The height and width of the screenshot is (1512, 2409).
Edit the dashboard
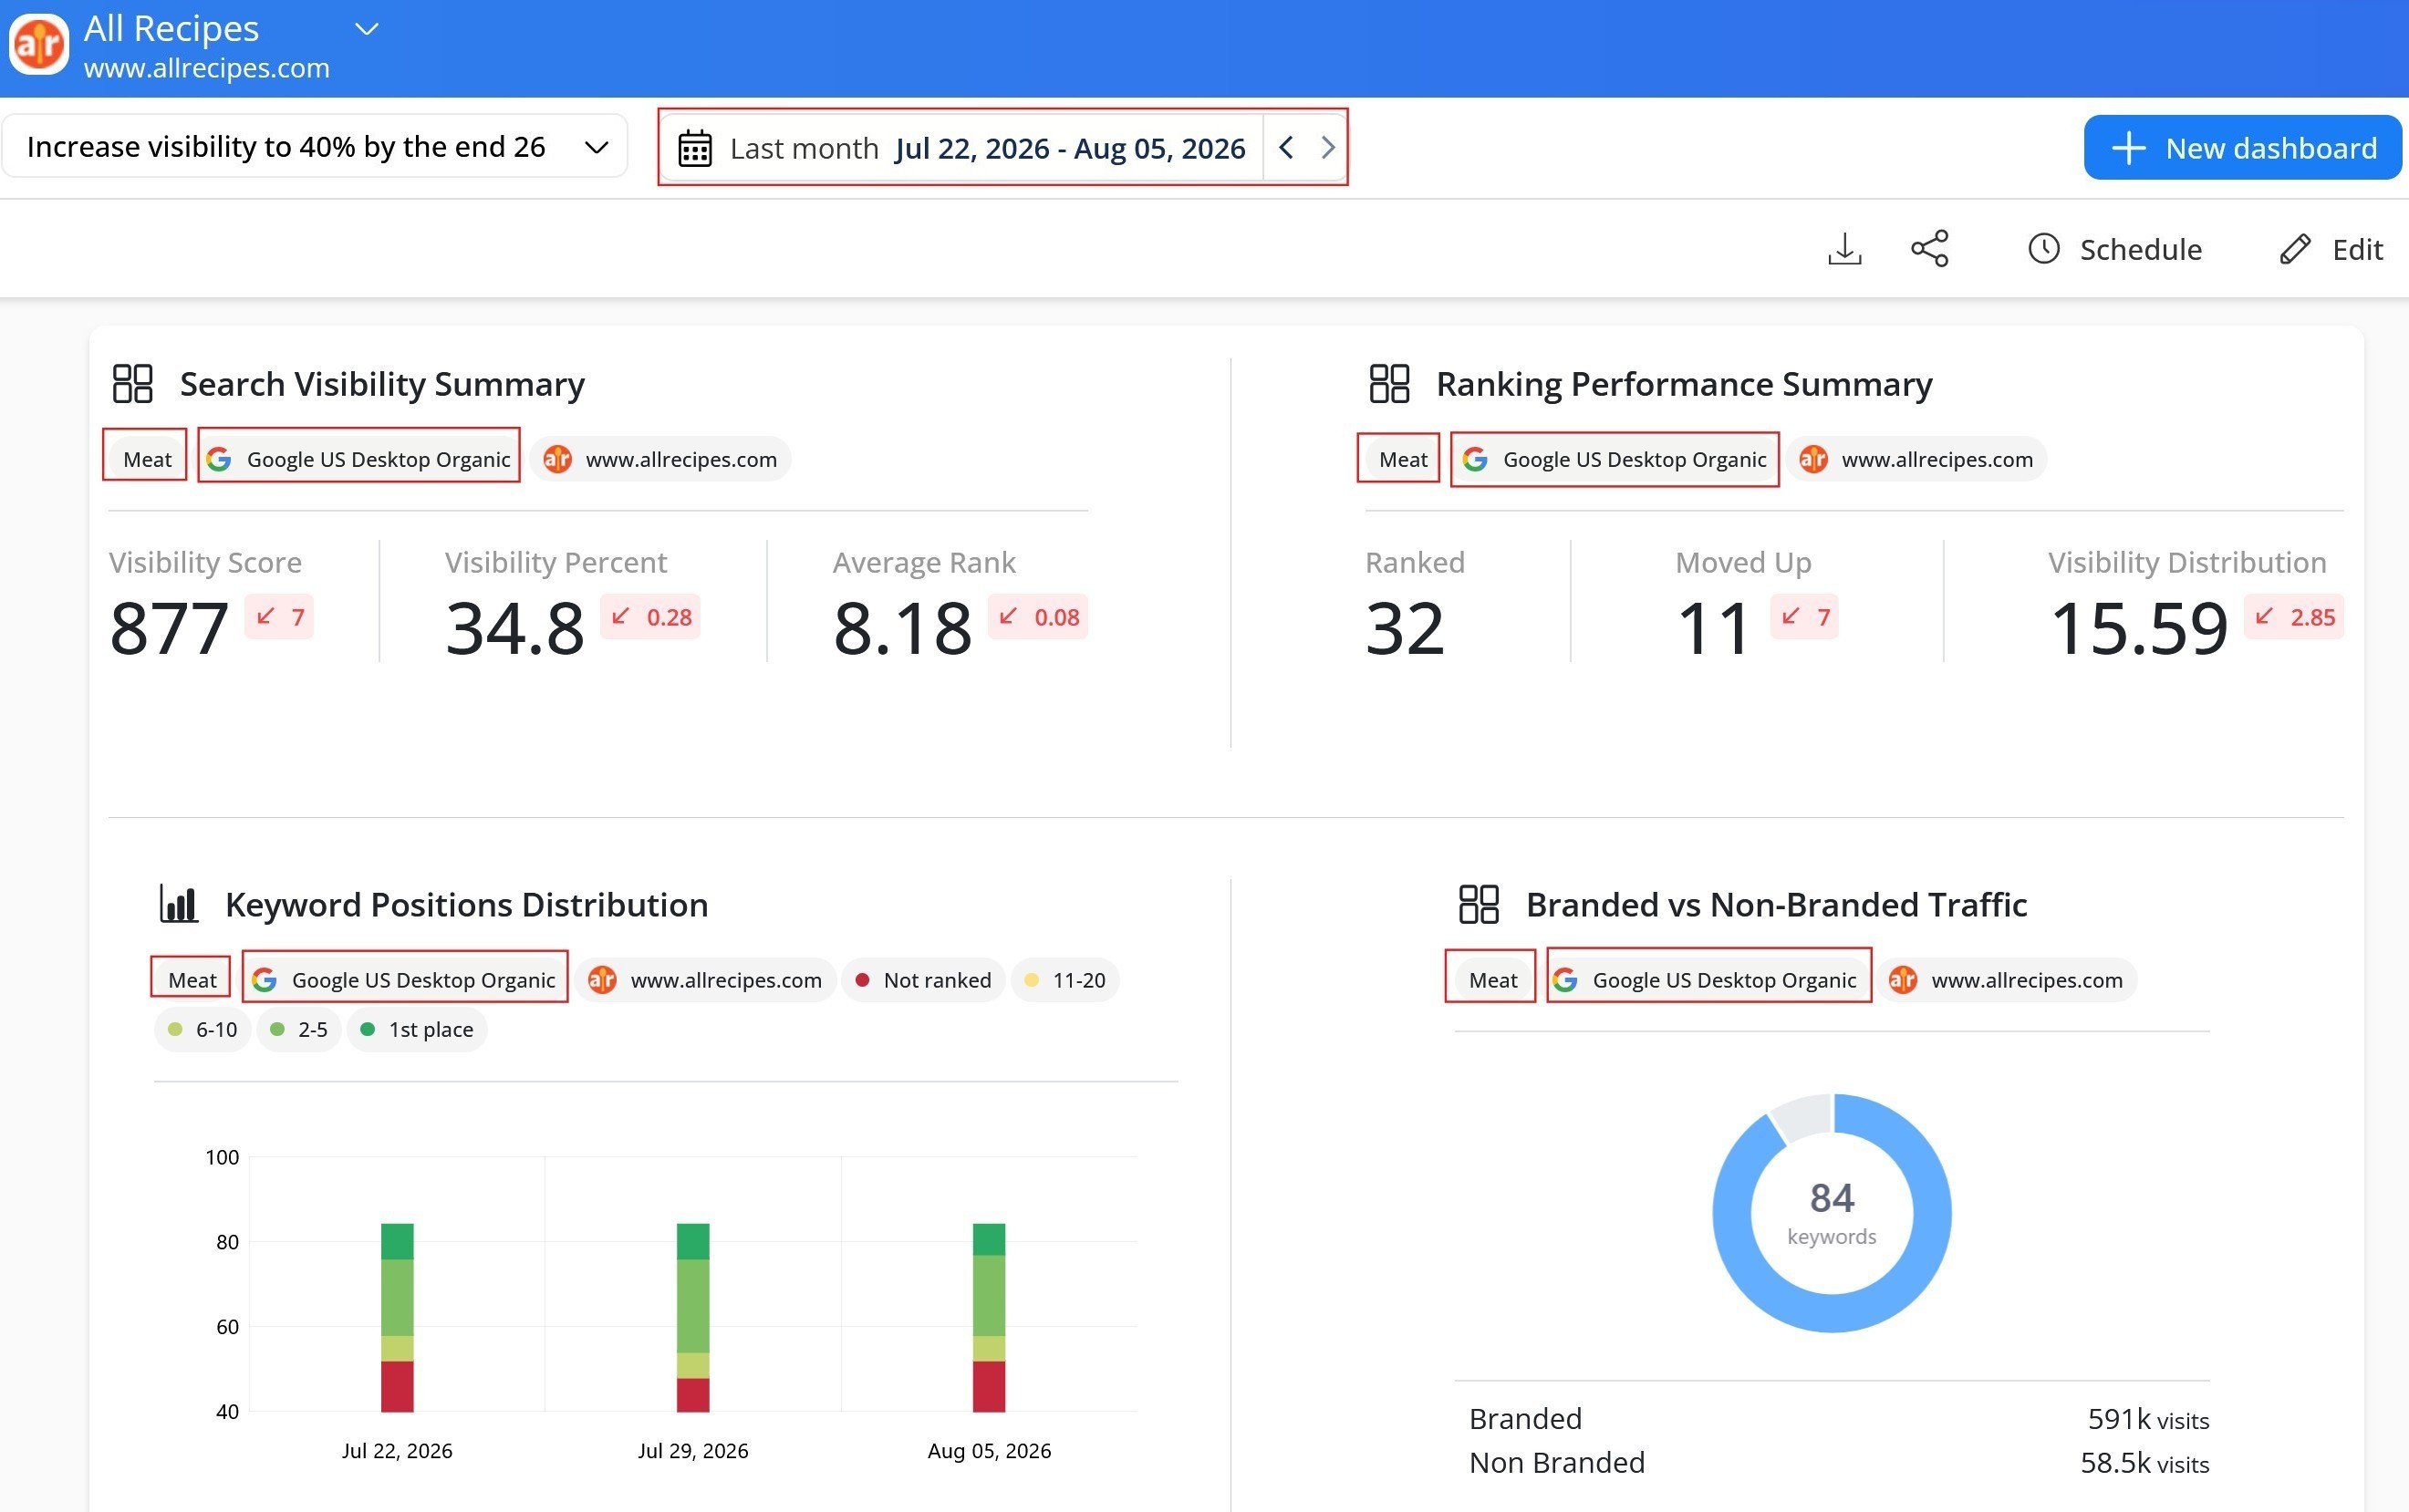(x=2331, y=249)
